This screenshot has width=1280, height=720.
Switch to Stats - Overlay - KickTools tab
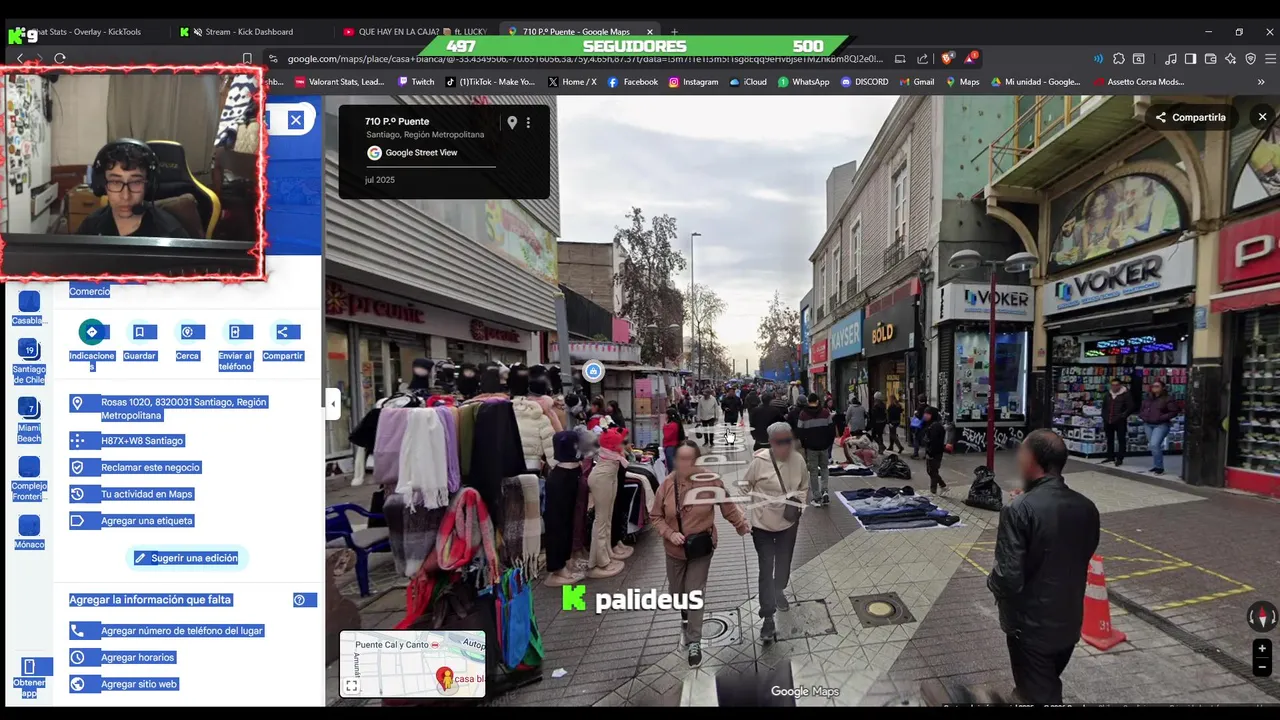pyautogui.click(x=88, y=32)
